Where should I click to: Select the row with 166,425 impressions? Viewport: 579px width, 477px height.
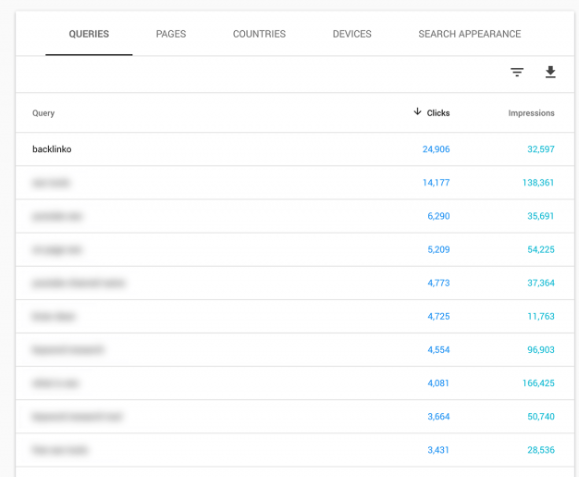[x=295, y=383]
